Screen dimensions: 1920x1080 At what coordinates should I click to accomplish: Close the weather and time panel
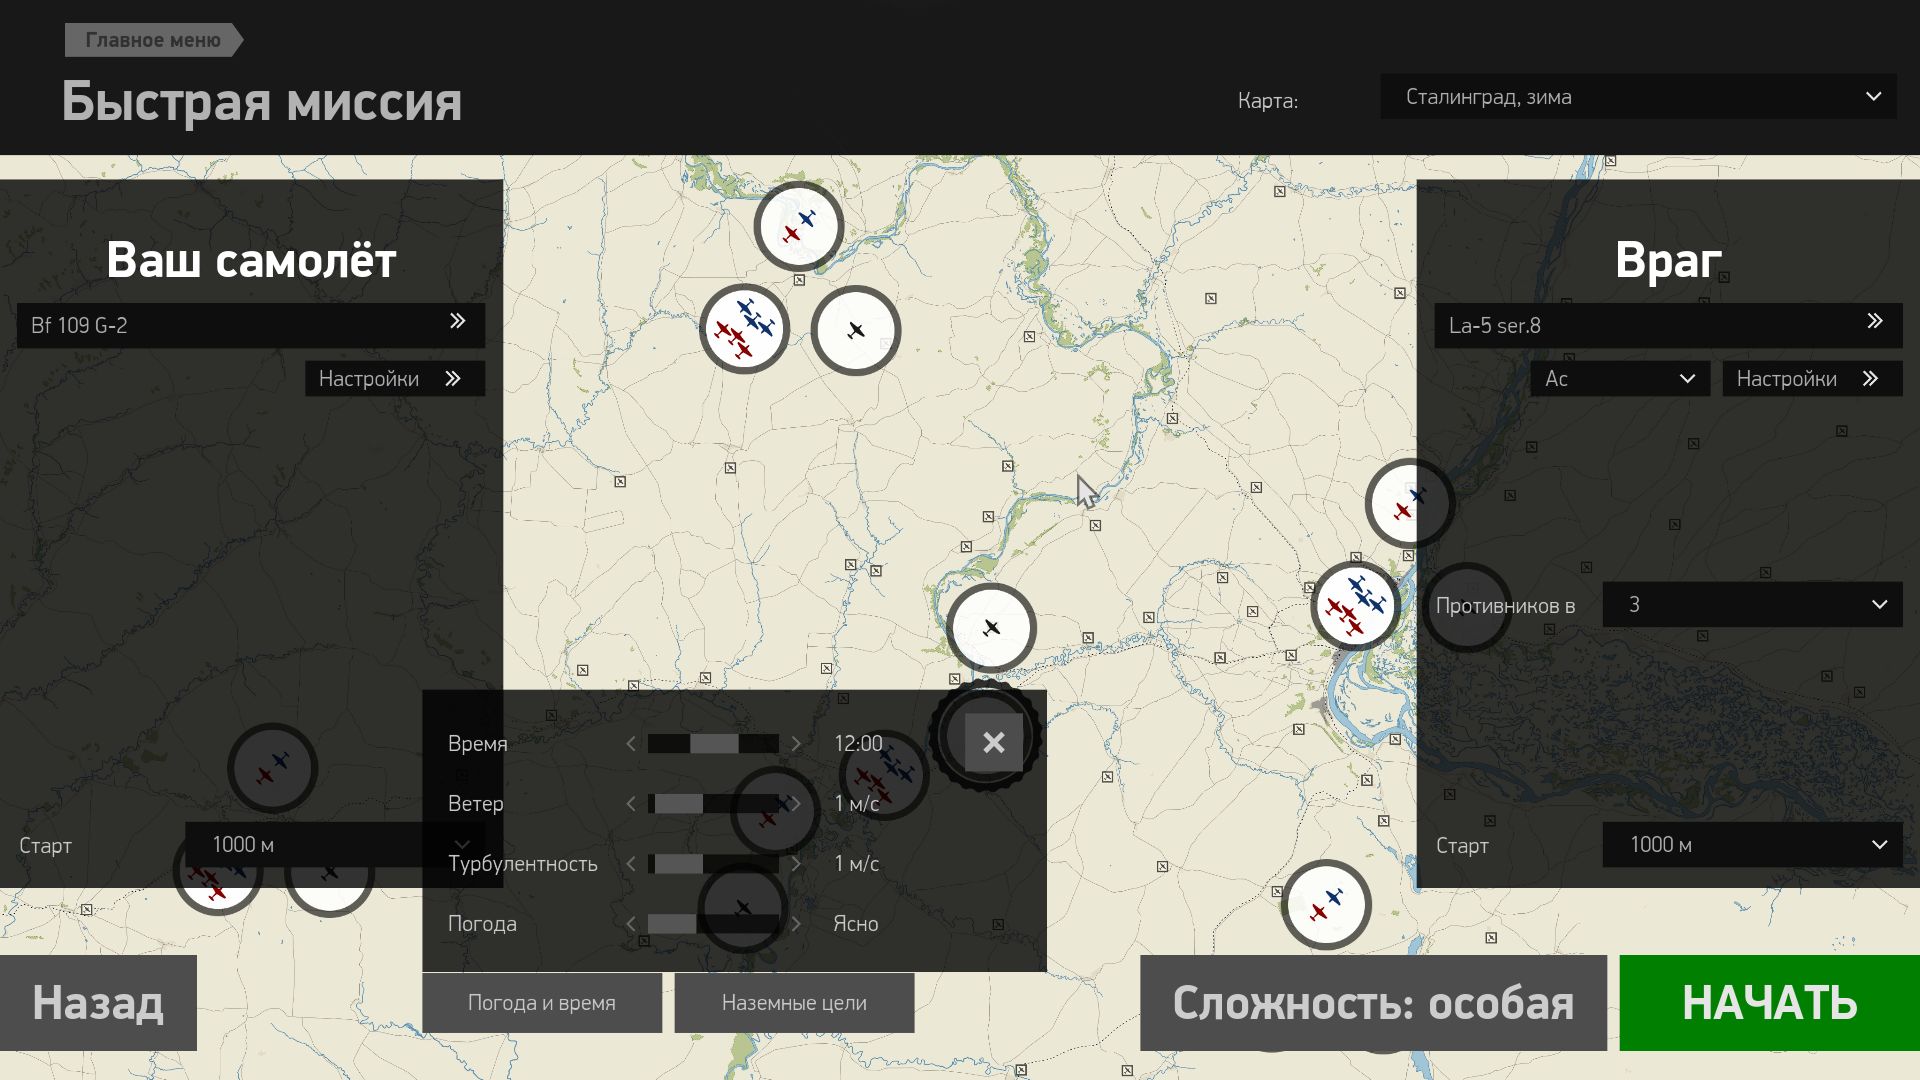[x=993, y=742]
